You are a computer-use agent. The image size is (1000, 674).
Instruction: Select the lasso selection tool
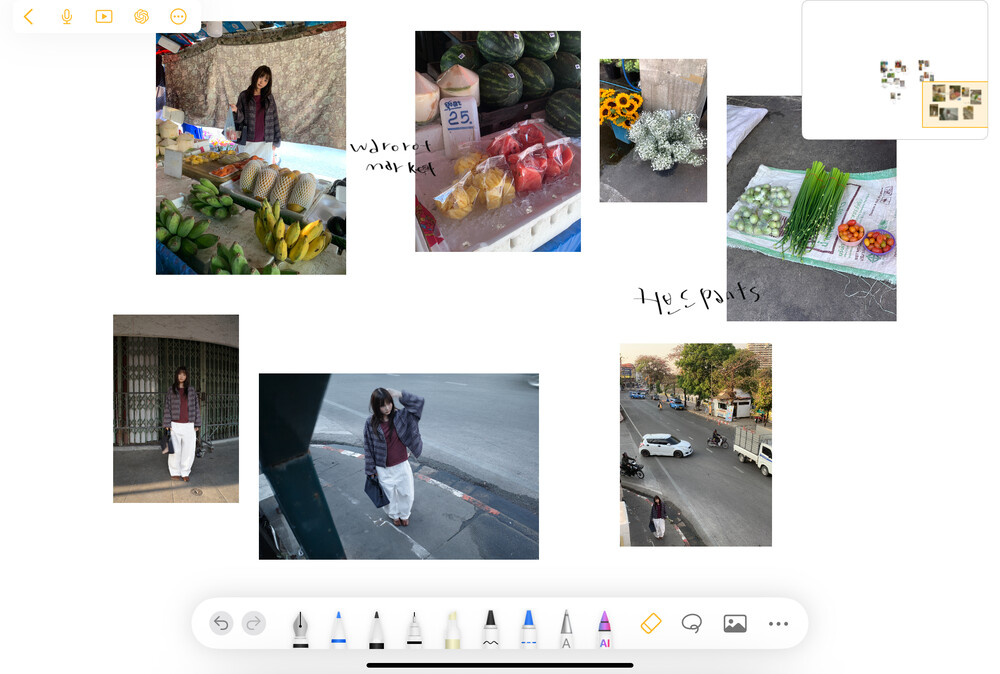(691, 623)
